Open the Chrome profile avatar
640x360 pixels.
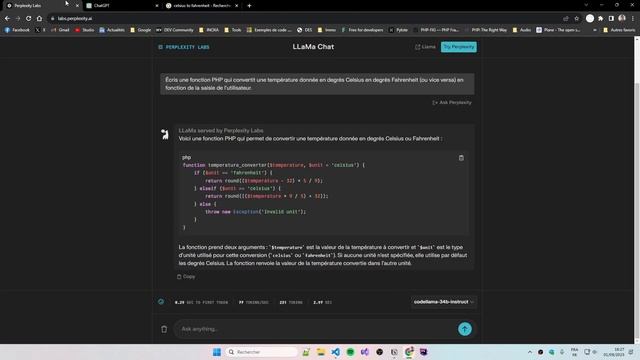[622, 18]
